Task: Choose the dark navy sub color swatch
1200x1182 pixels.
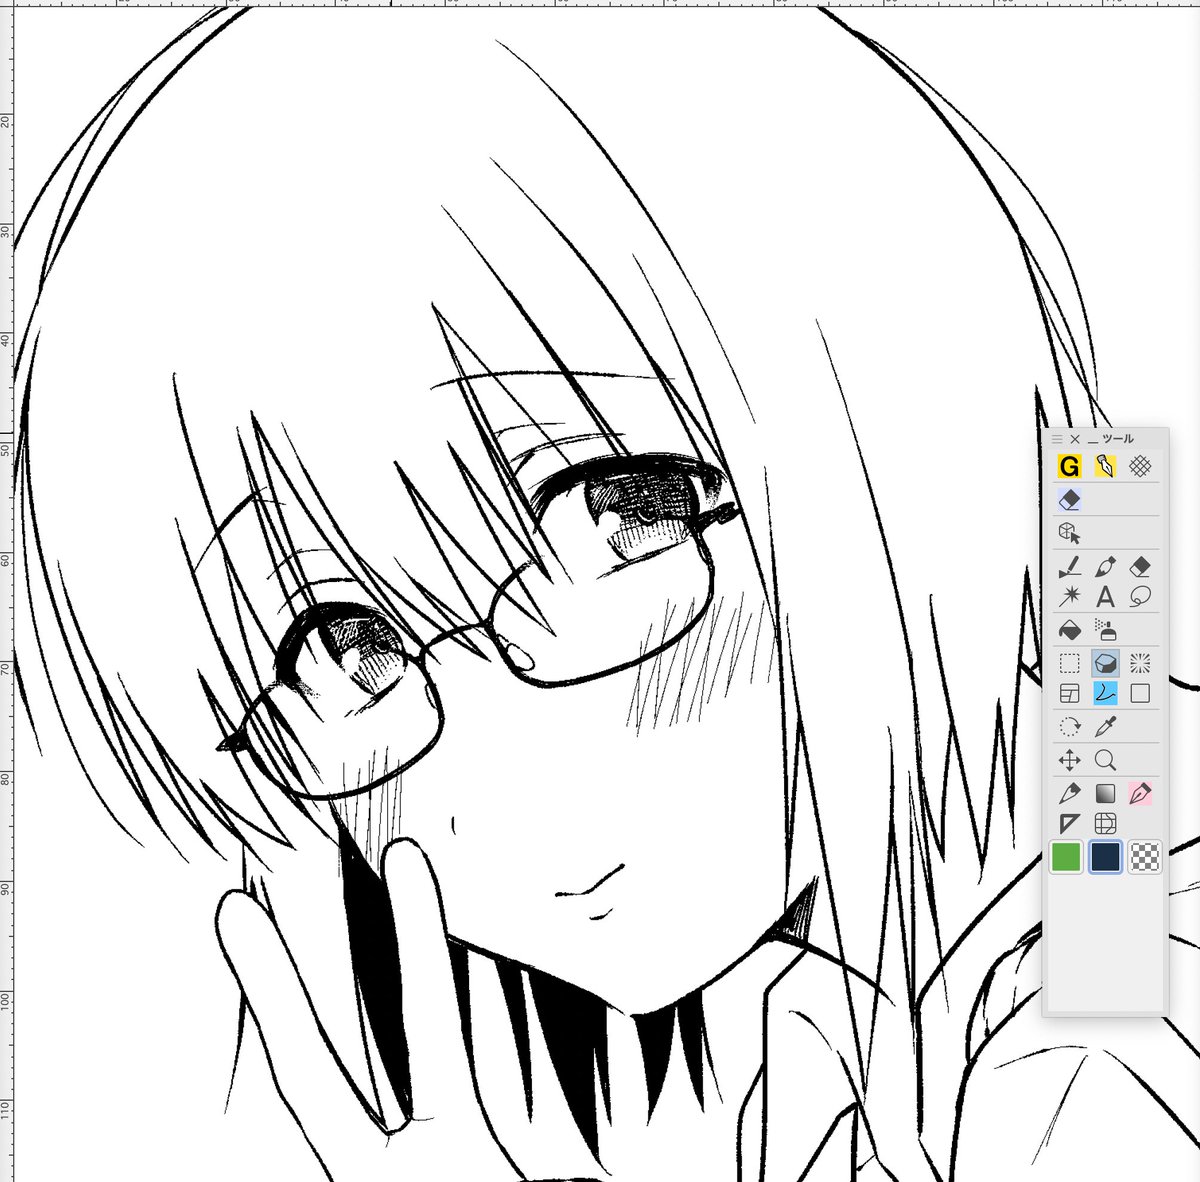Action: 1105,857
